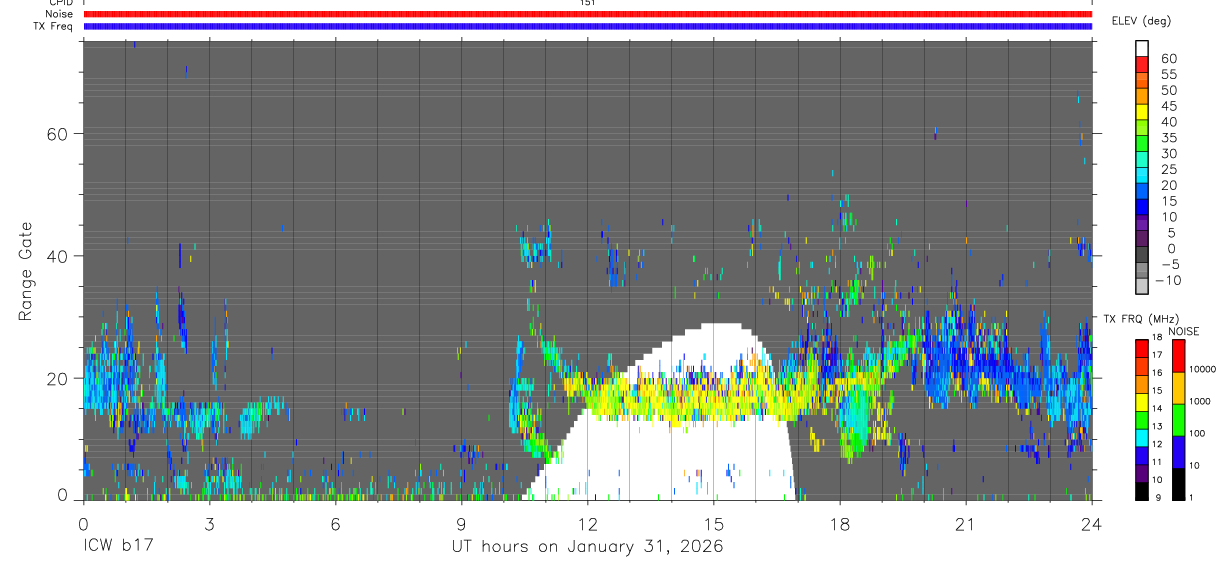Click "UT hours on January 31, 2026" label

pos(586,547)
